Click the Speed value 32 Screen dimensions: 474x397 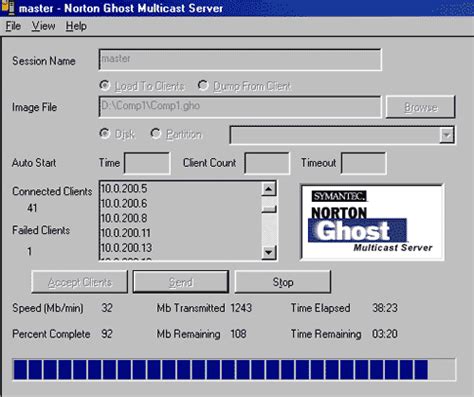(107, 307)
